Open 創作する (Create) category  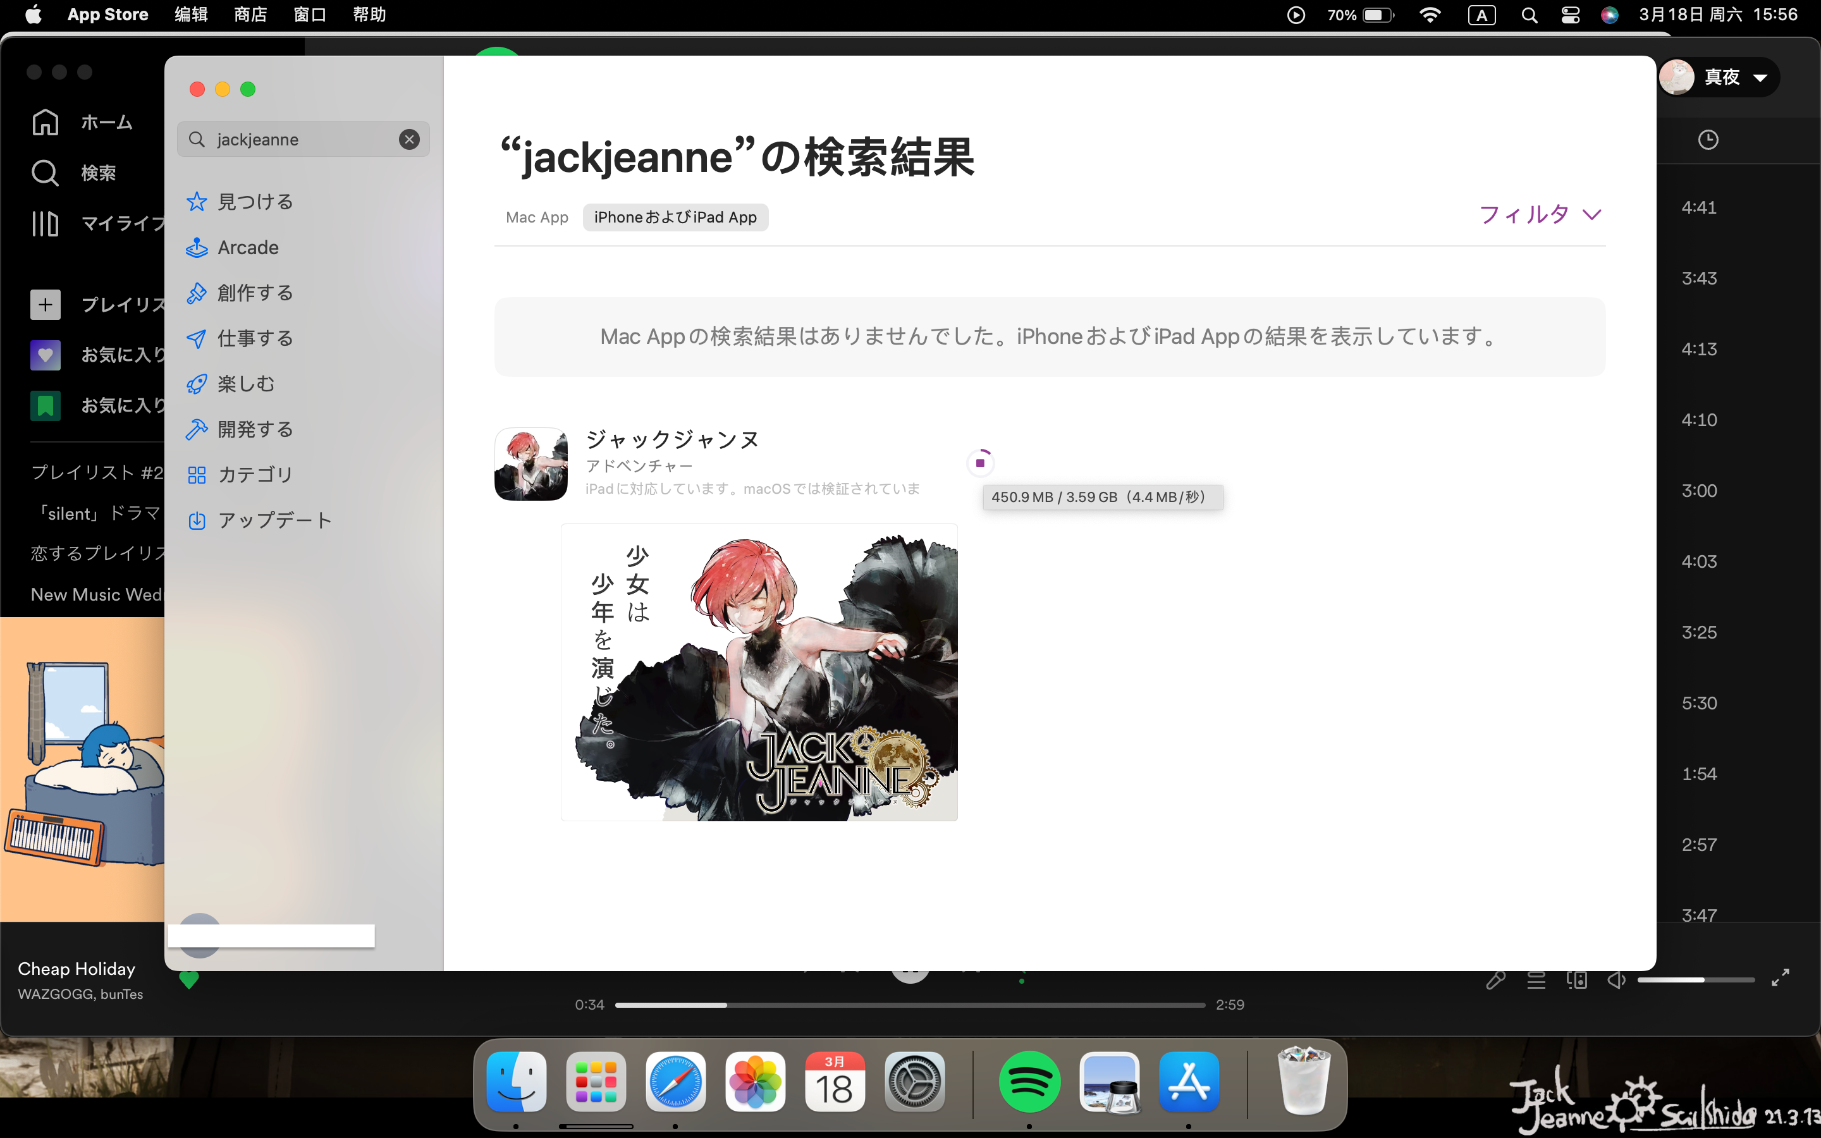click(x=240, y=293)
